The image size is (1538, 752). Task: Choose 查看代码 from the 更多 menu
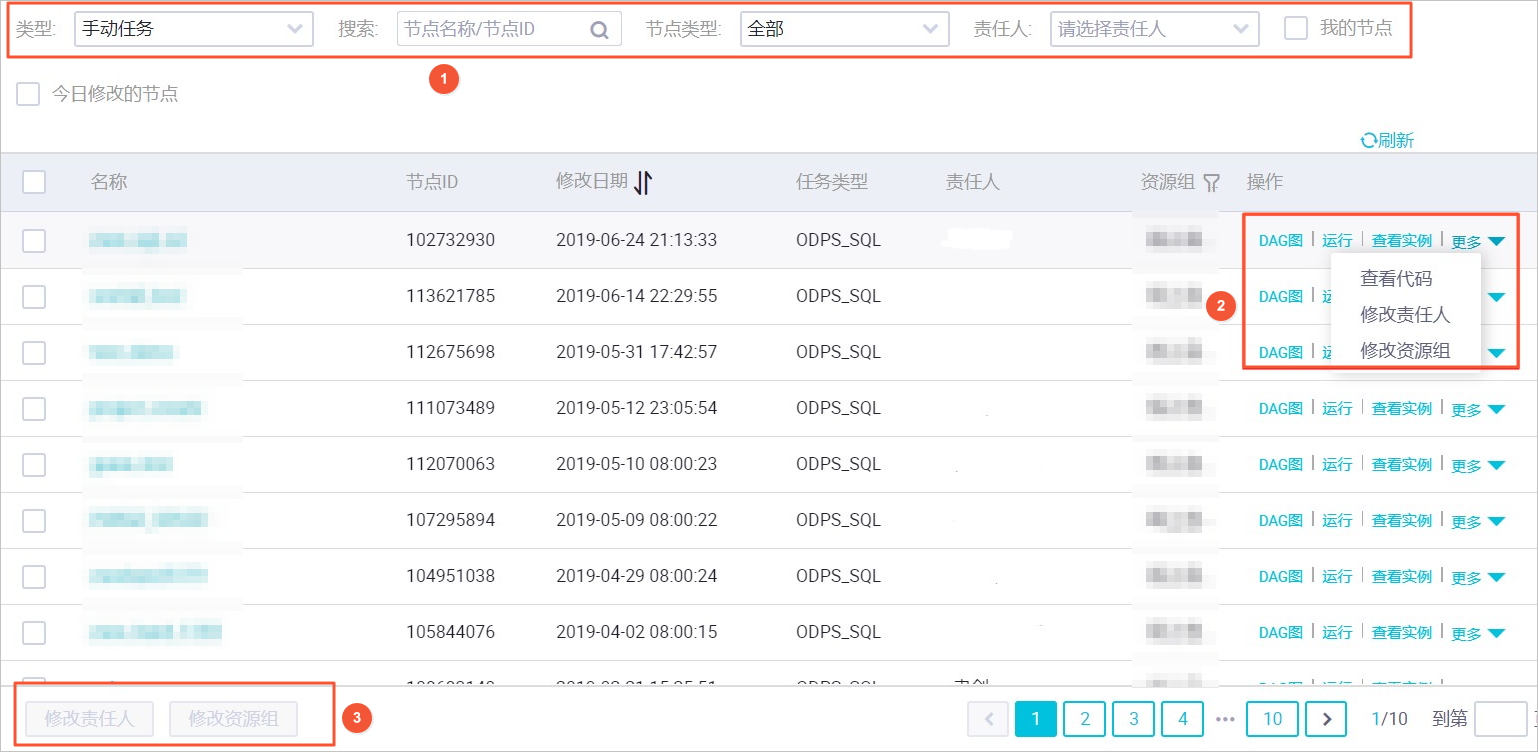tap(1396, 278)
